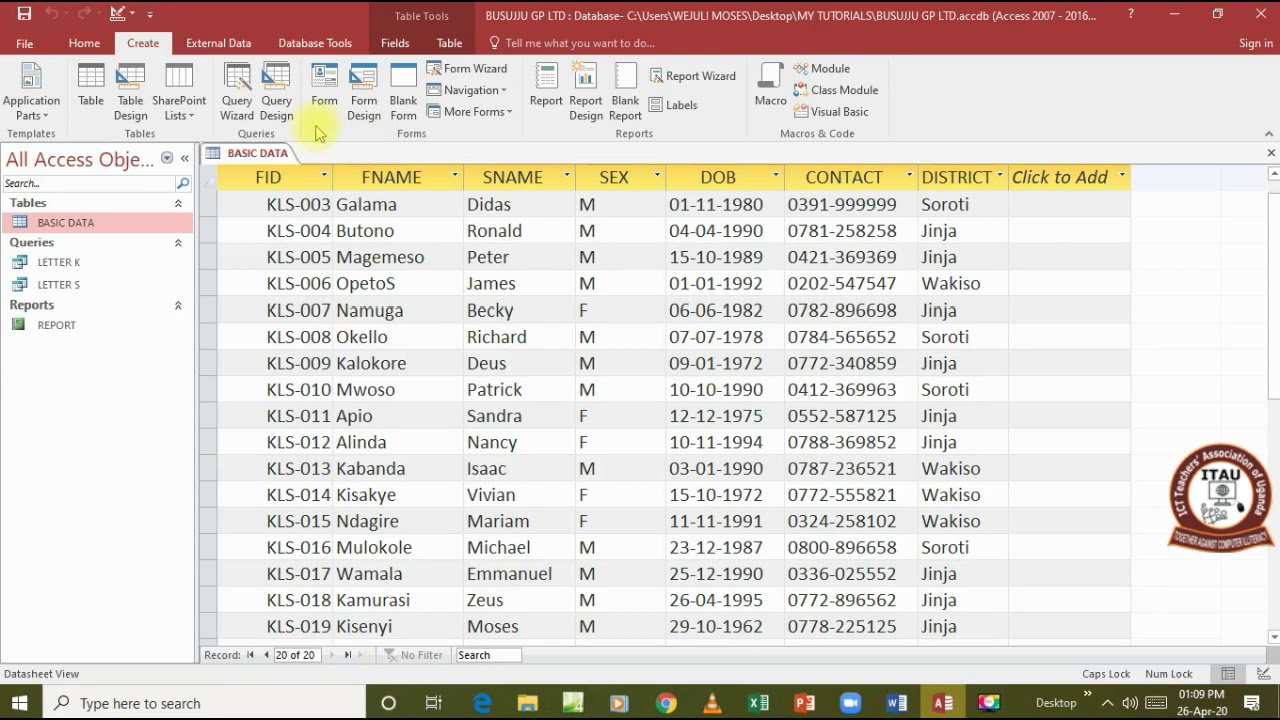Go to the previous record

(x=266, y=655)
